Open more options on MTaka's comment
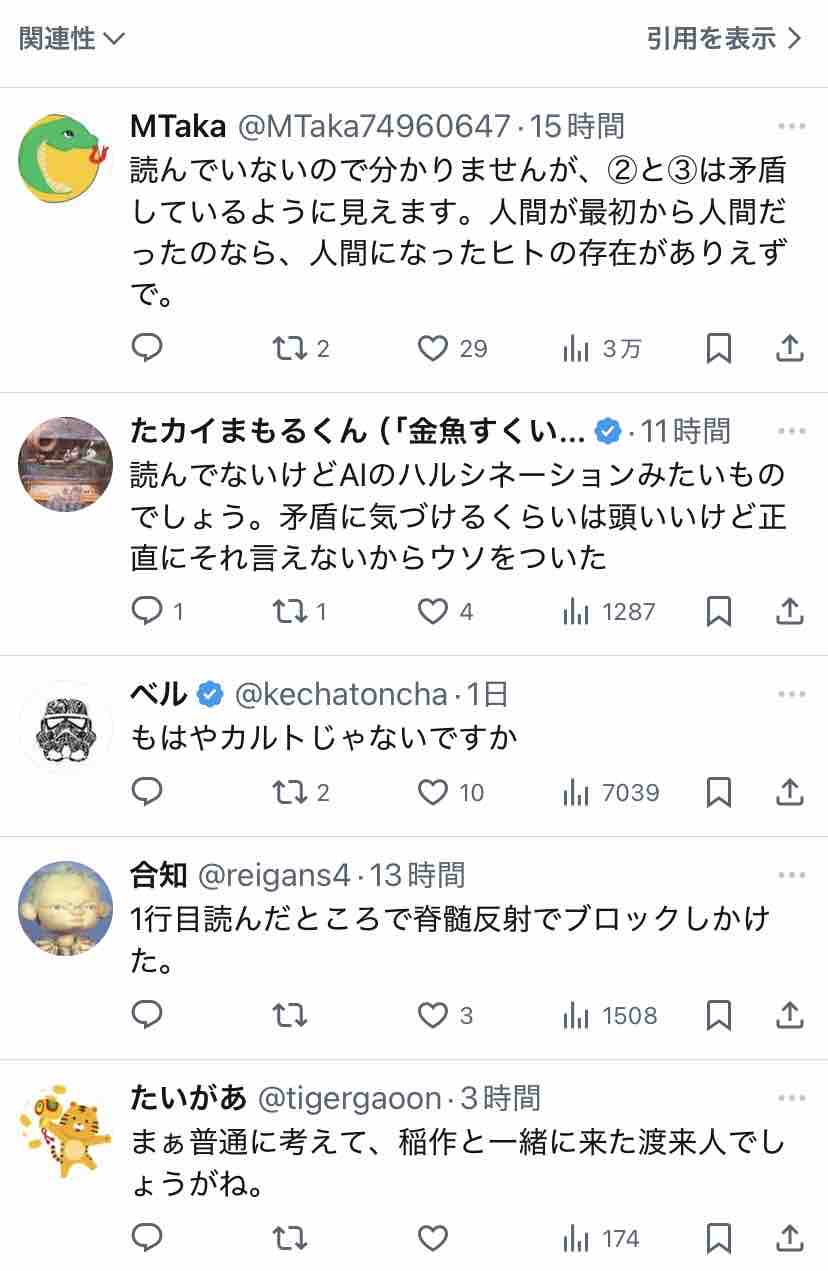828x1271 pixels. [x=791, y=127]
